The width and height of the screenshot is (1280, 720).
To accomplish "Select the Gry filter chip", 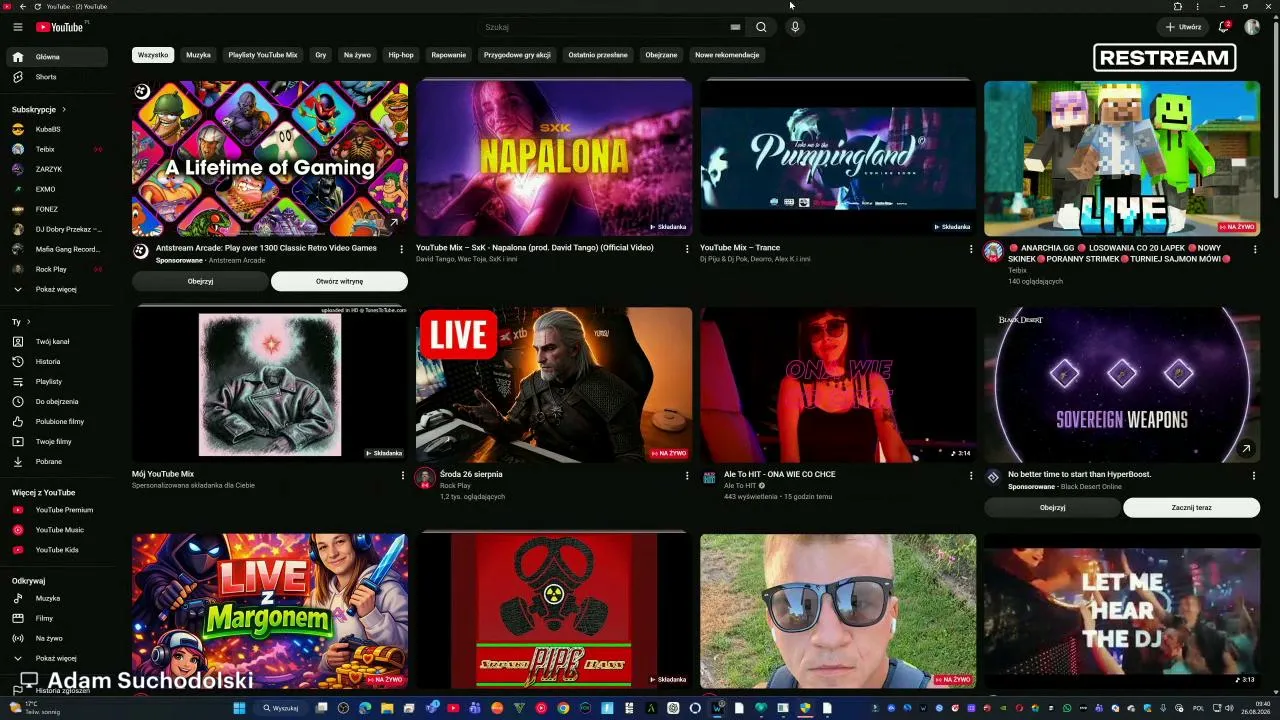I will 321,55.
